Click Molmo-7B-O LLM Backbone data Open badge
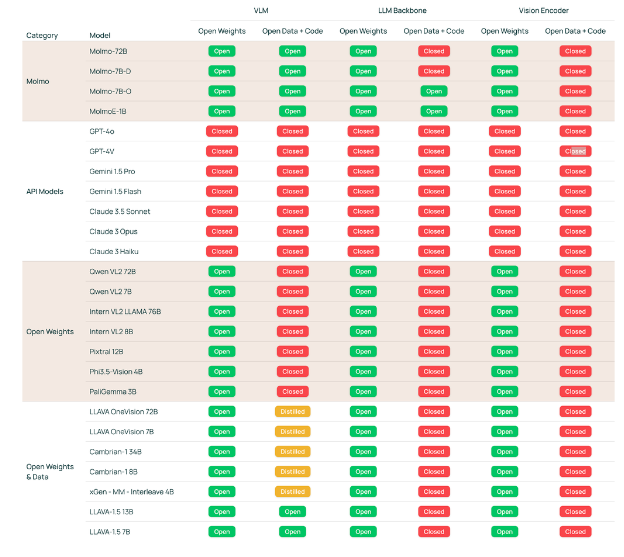 (434, 91)
